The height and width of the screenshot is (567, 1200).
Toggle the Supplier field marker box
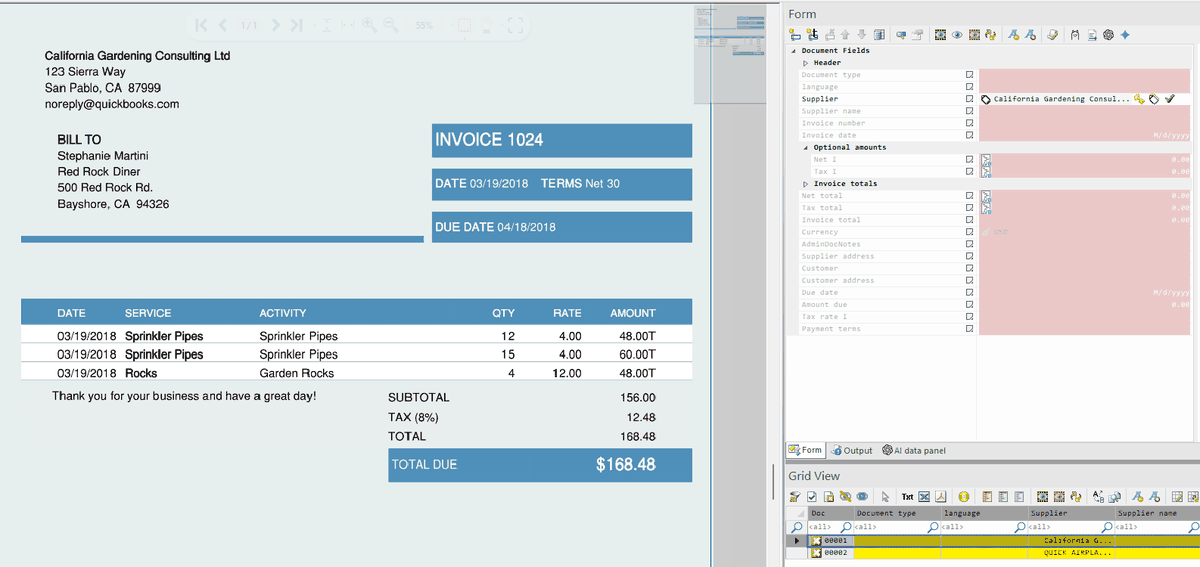click(x=969, y=99)
